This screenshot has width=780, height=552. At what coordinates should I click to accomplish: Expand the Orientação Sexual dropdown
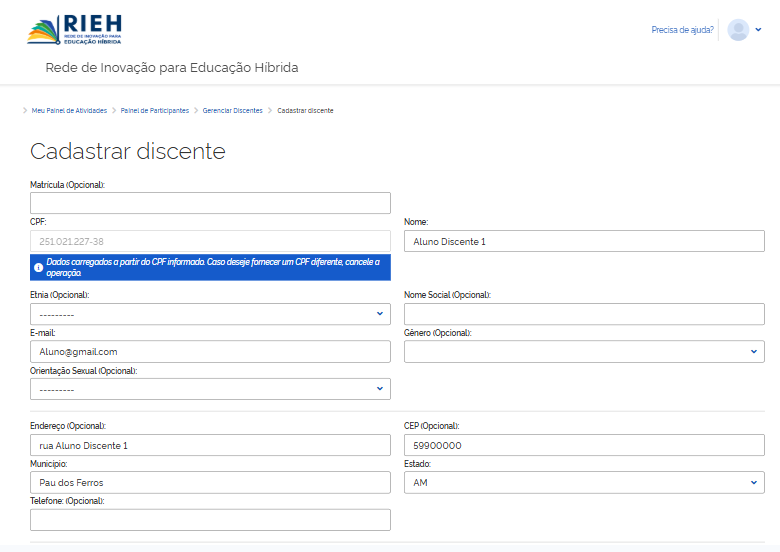(210, 389)
